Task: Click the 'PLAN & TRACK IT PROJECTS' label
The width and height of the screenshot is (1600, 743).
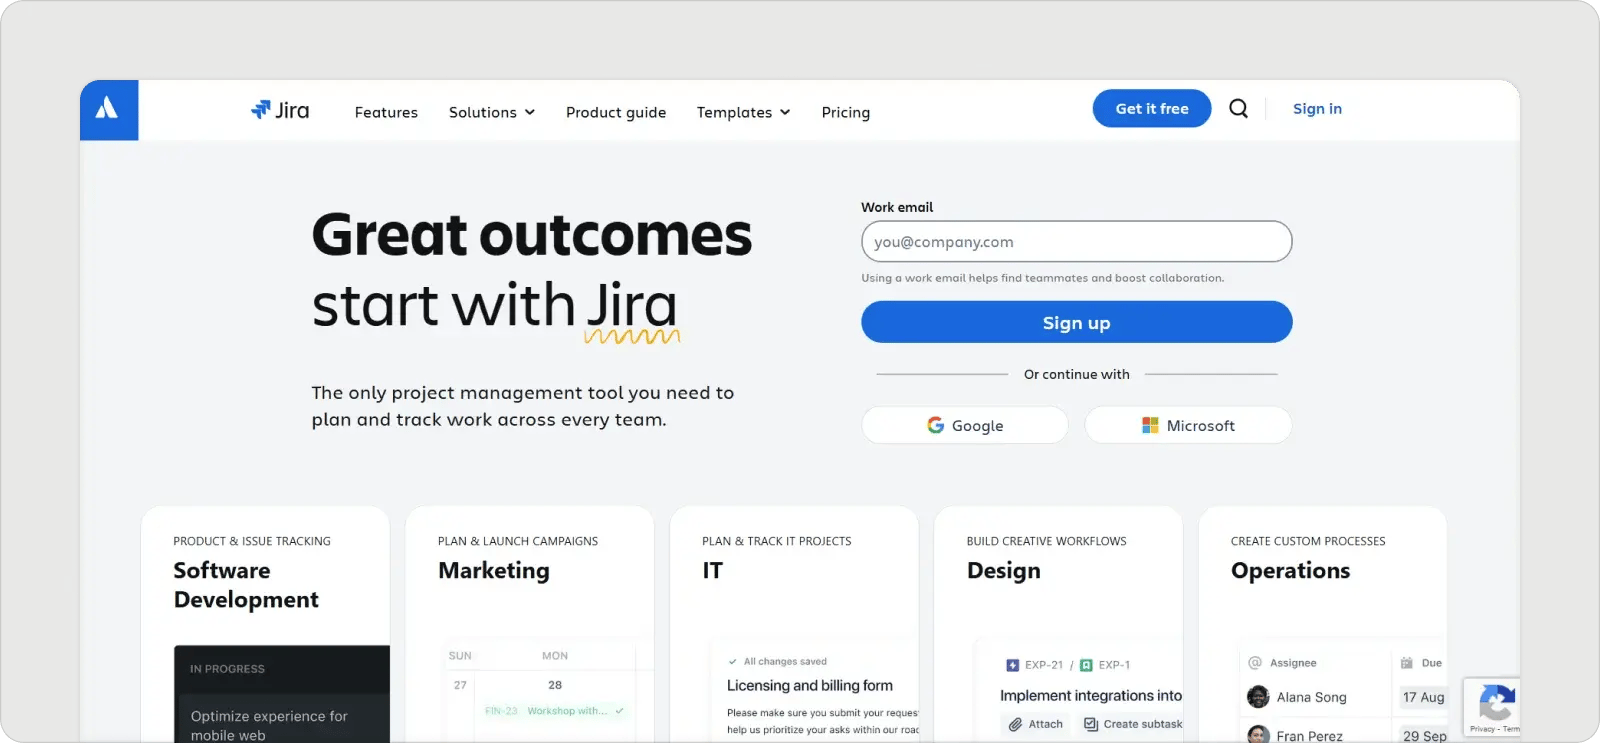Action: coord(777,541)
